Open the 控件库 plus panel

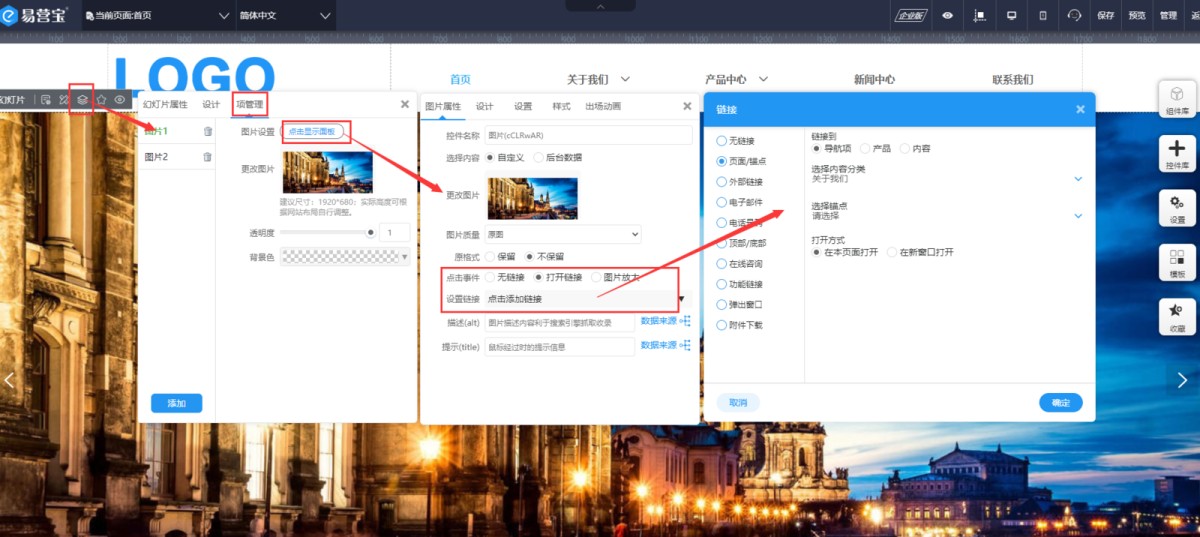pos(1177,154)
